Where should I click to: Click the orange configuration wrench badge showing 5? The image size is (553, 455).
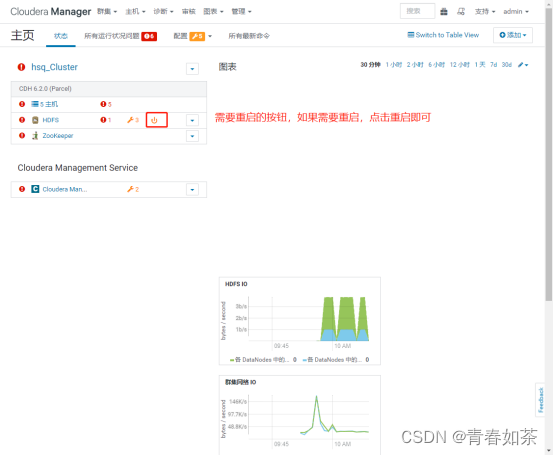click(x=197, y=36)
